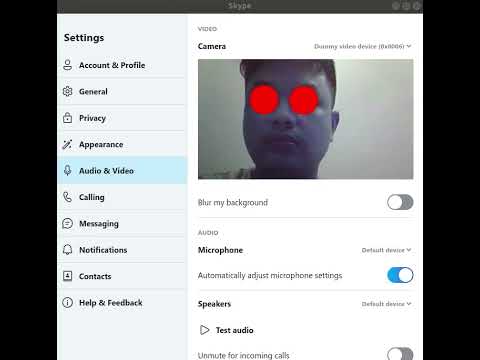Screen dimensions: 480x360
Task: Click the General gear icon
Action: (68, 91)
